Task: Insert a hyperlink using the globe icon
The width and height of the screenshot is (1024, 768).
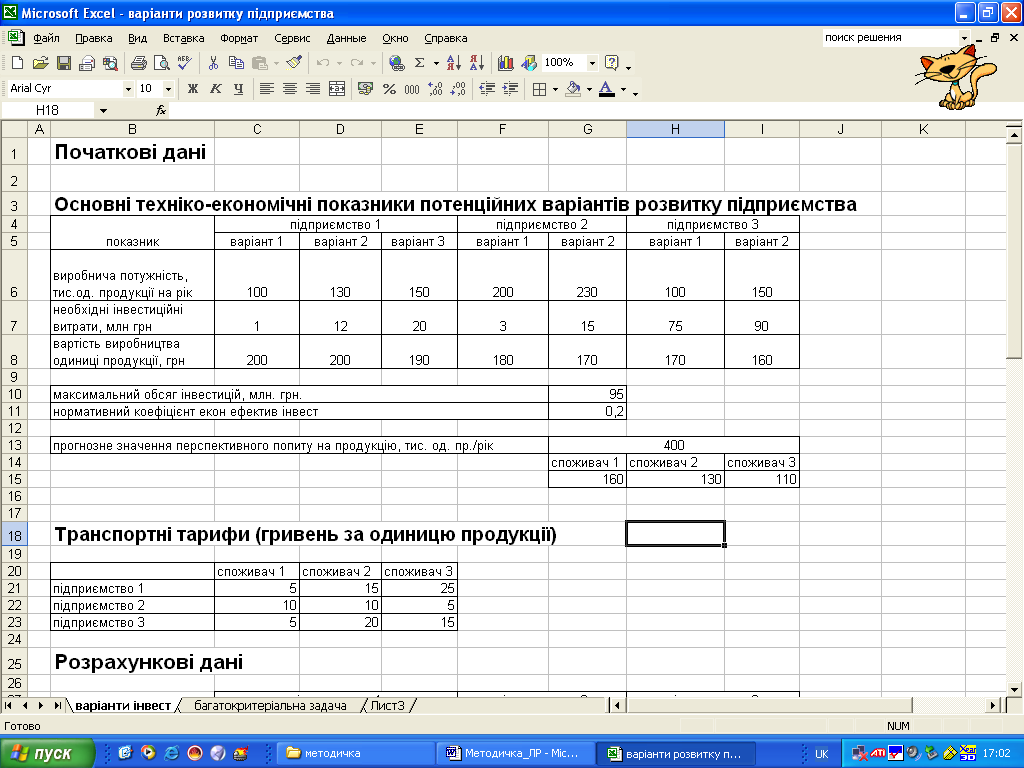Action: click(x=396, y=63)
